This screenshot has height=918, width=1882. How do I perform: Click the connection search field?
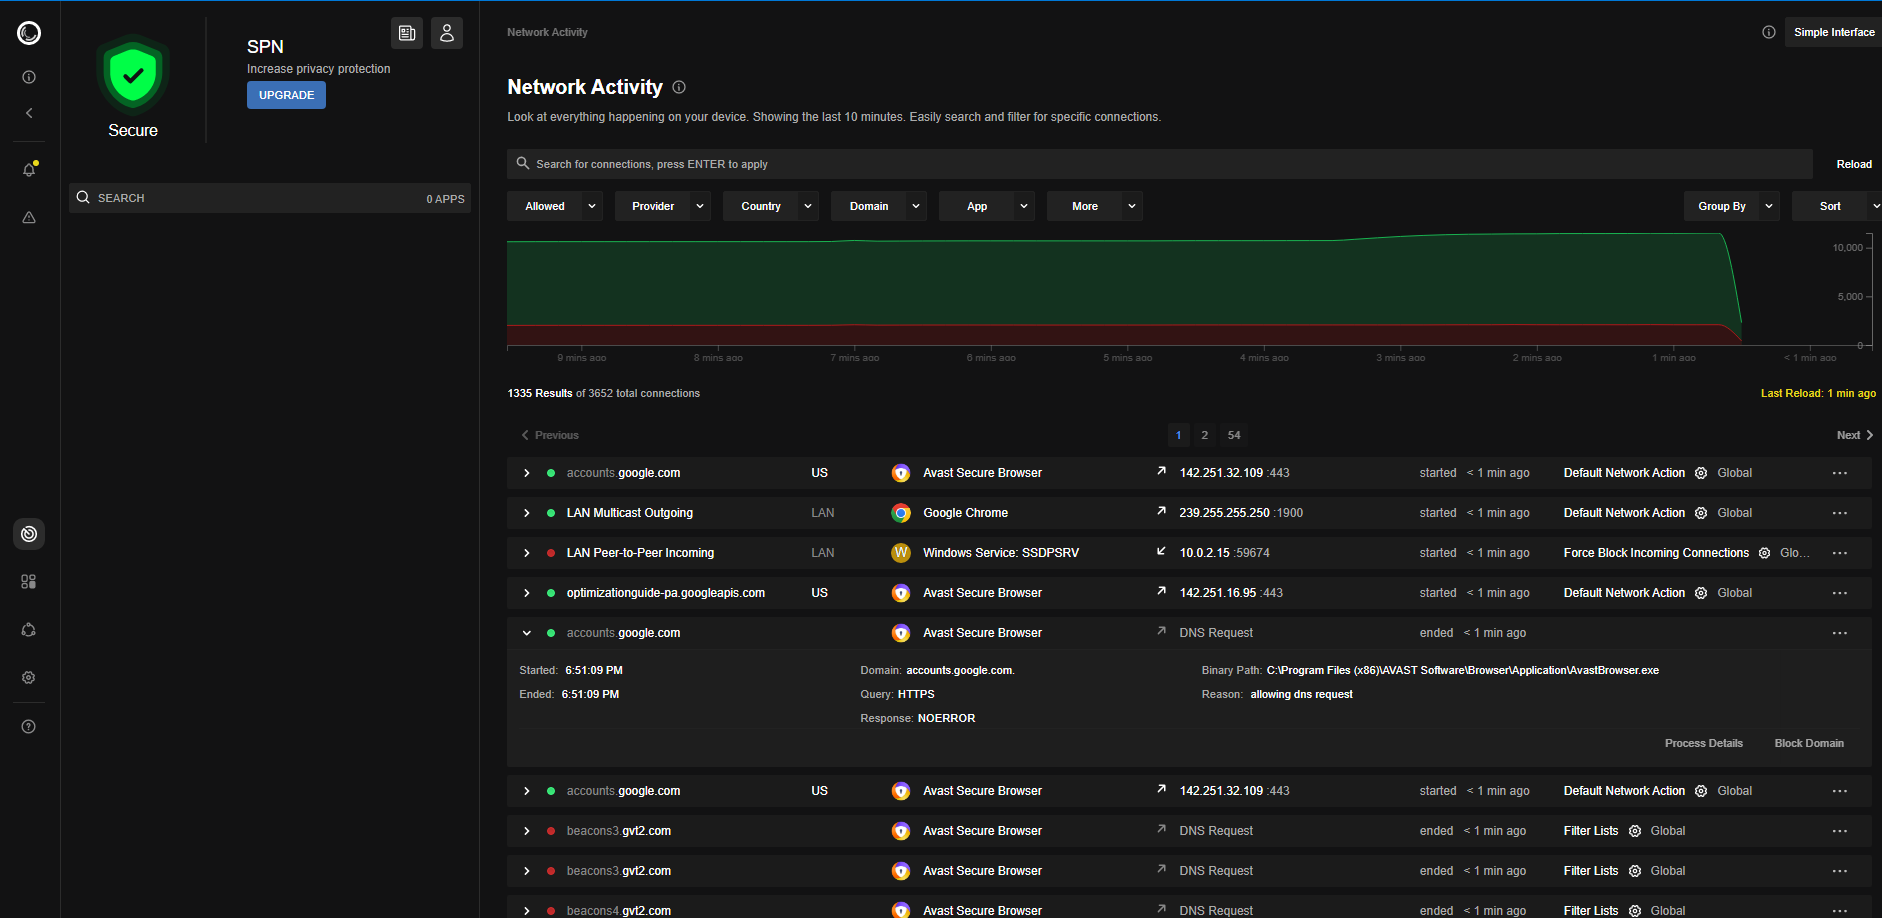(x=1160, y=164)
